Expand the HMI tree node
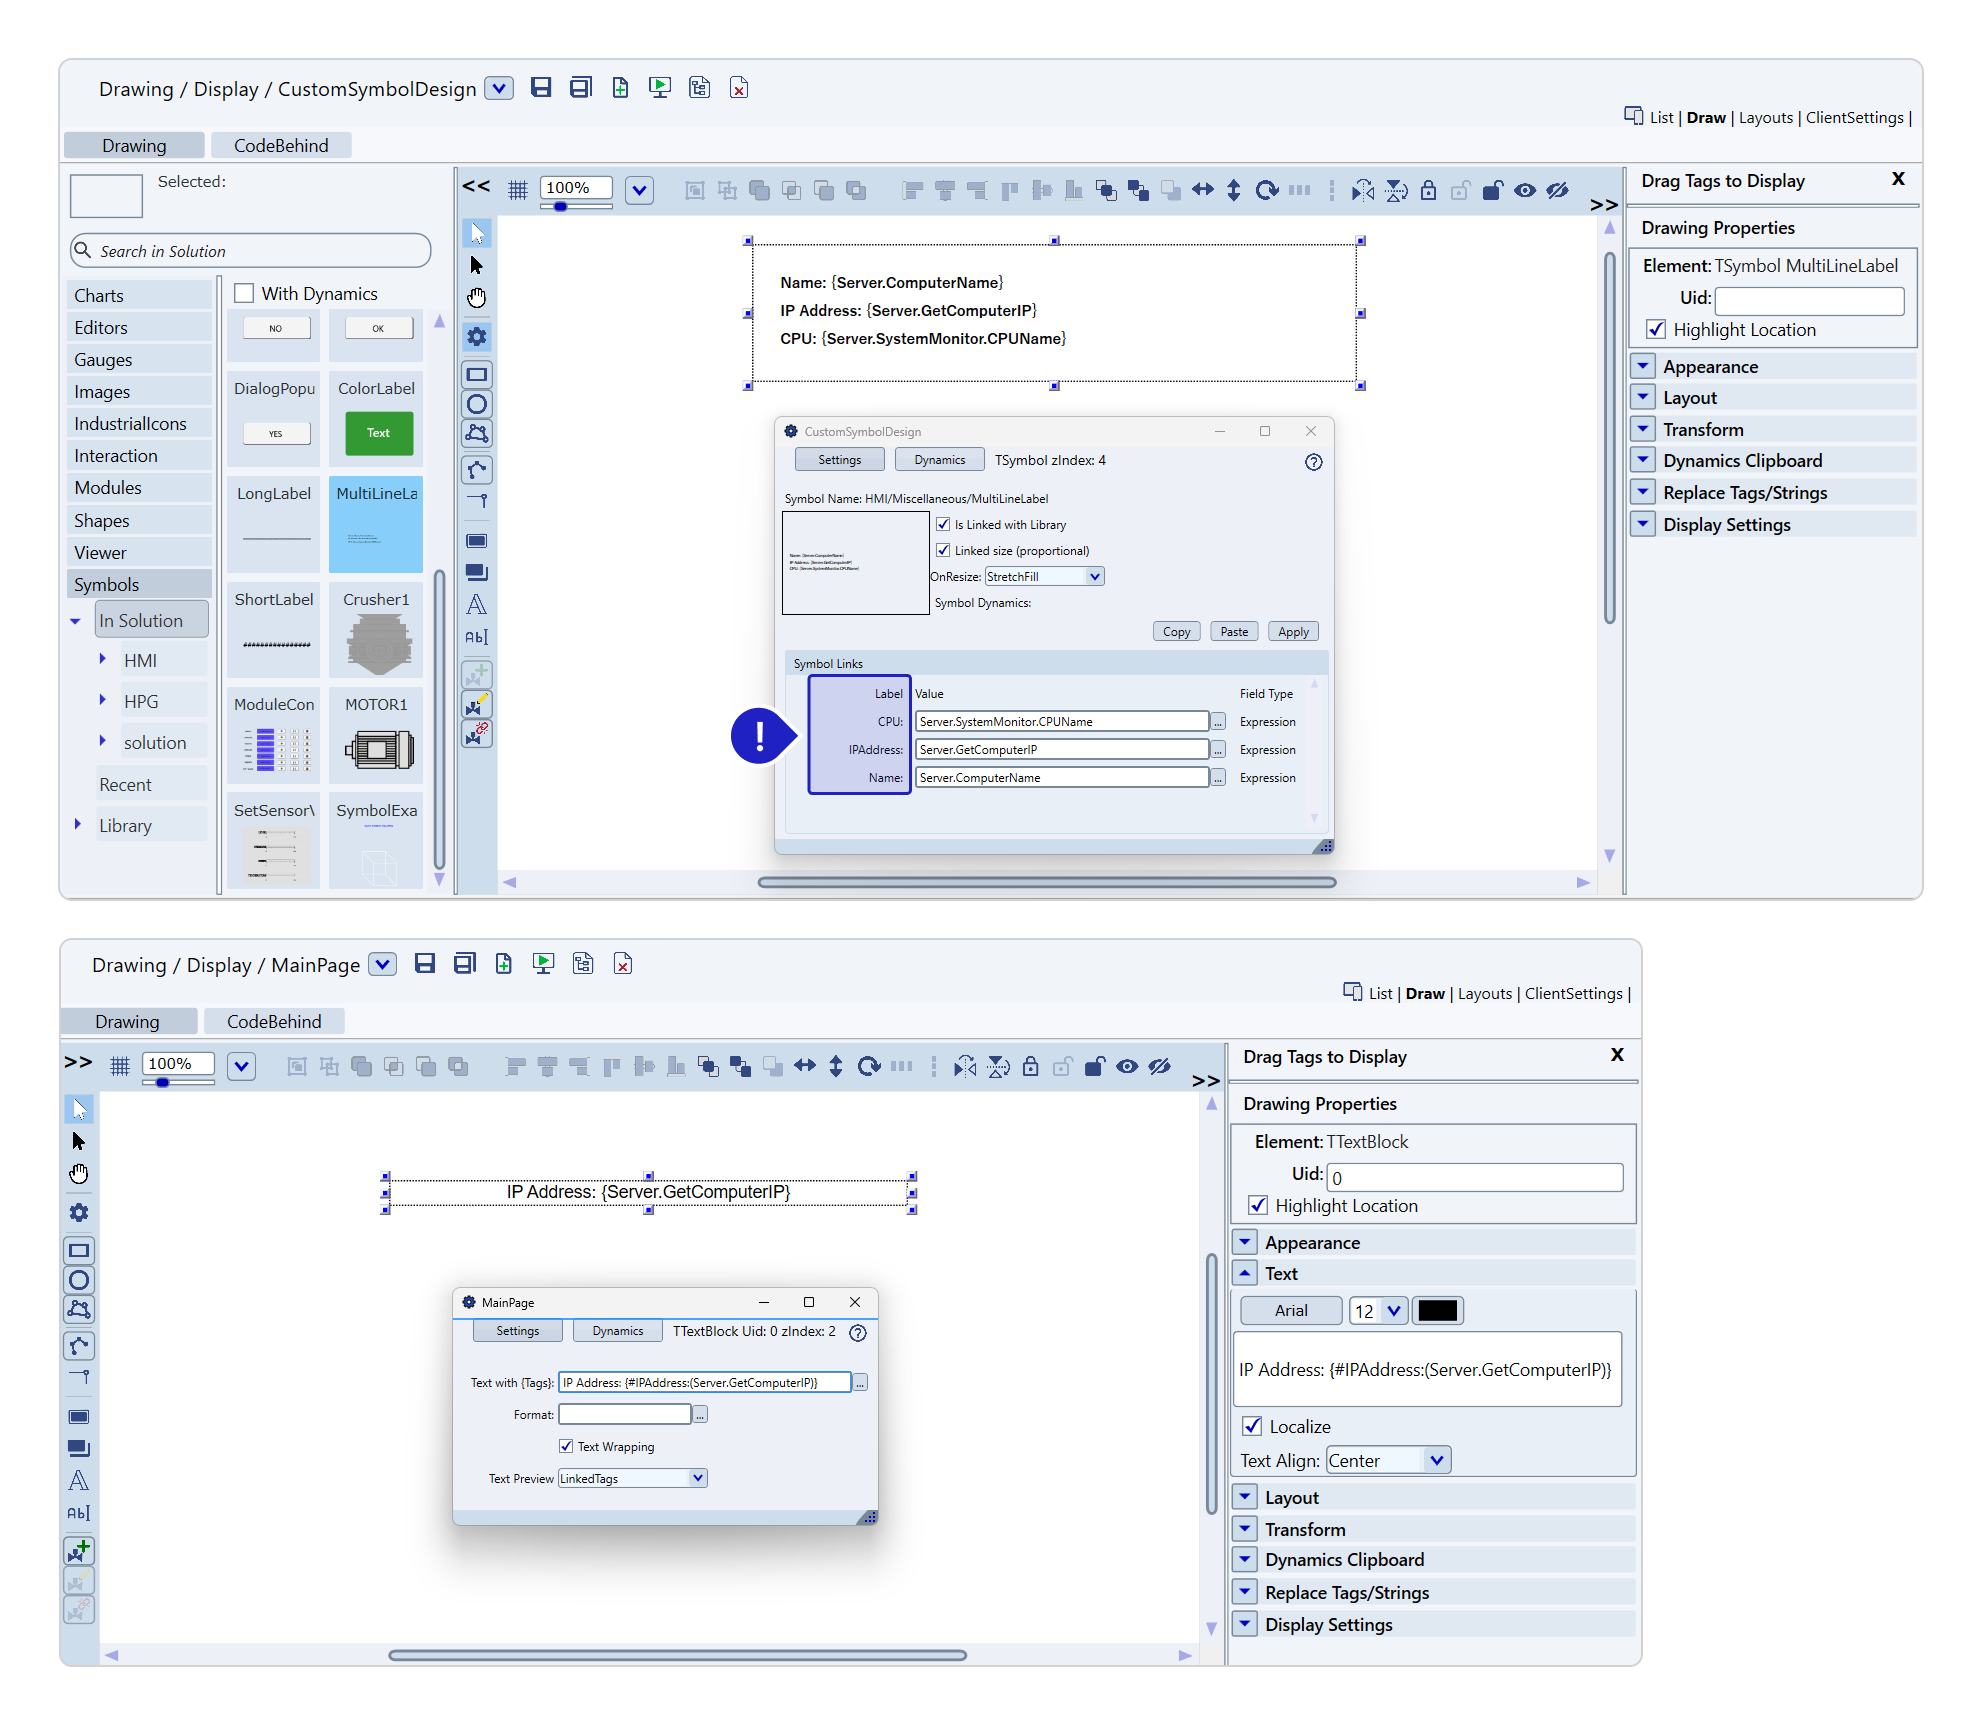The image size is (1982, 1726). 102,659
